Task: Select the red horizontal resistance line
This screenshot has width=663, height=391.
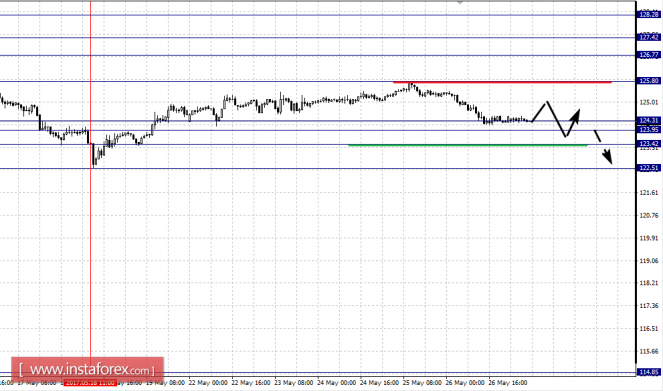Action: (502, 82)
